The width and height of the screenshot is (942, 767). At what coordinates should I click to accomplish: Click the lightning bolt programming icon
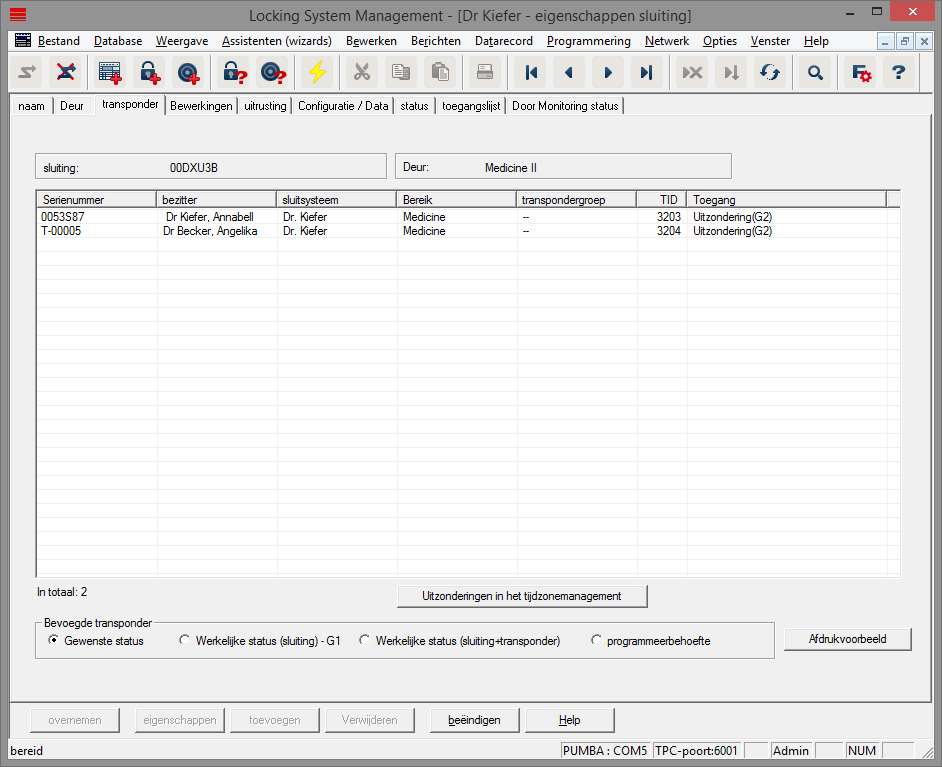click(316, 72)
